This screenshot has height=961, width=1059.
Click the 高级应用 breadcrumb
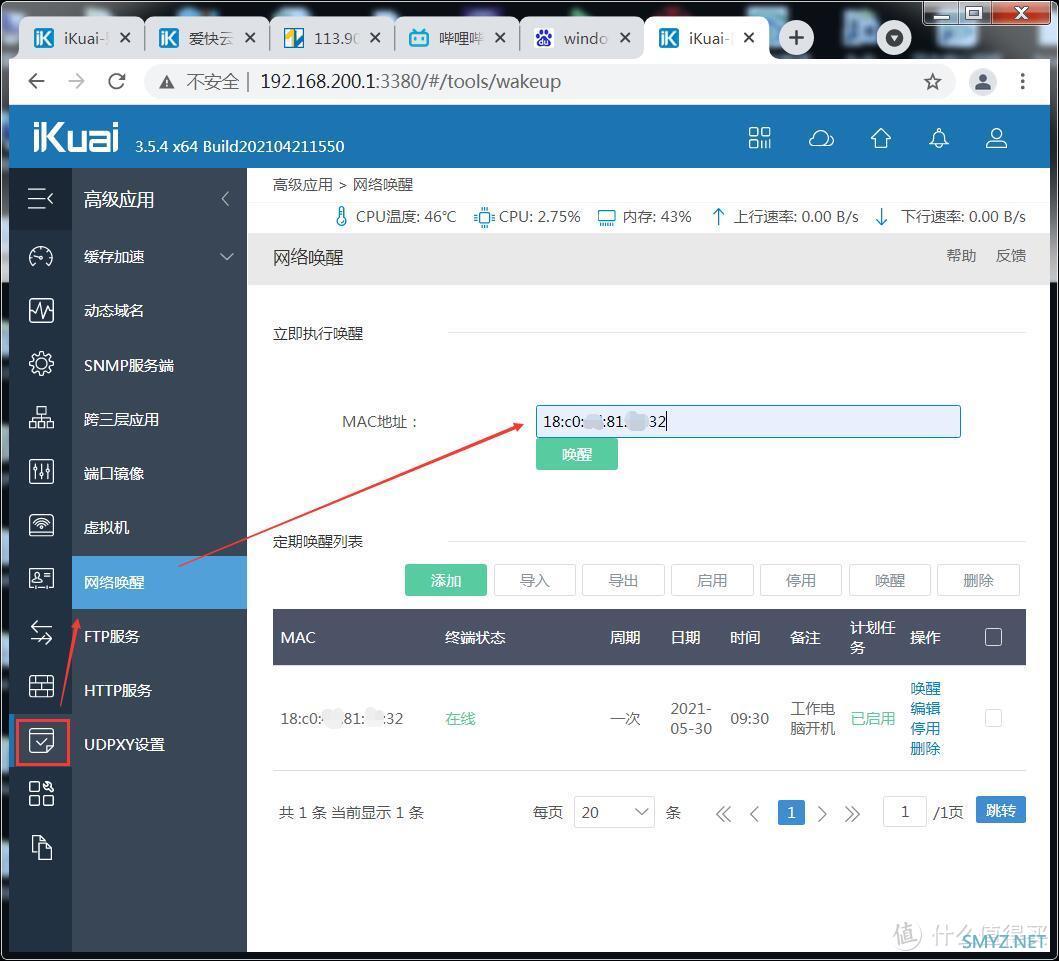point(303,184)
